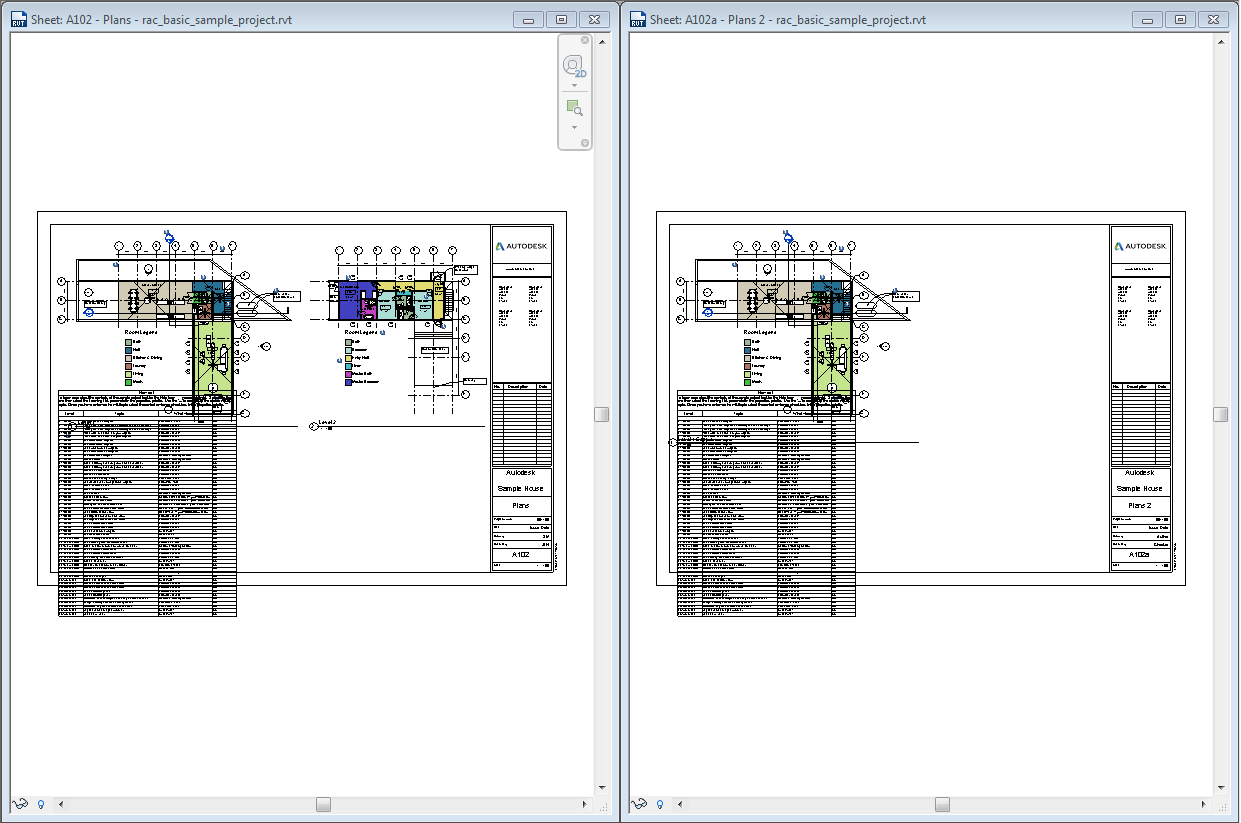Click the scroll-up arrow in A102 window
The image size is (1241, 823).
(602, 40)
